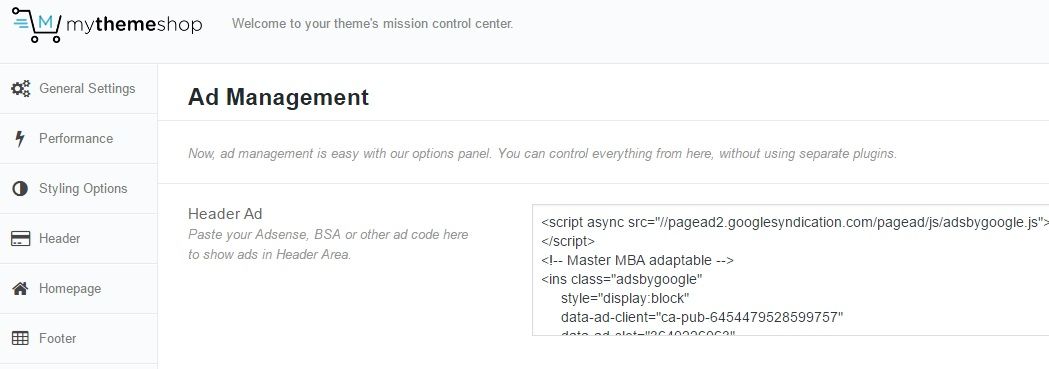Image resolution: width=1049 pixels, height=369 pixels.
Task: Click the lightning bolt Performance icon
Action: pyautogui.click(x=20, y=138)
